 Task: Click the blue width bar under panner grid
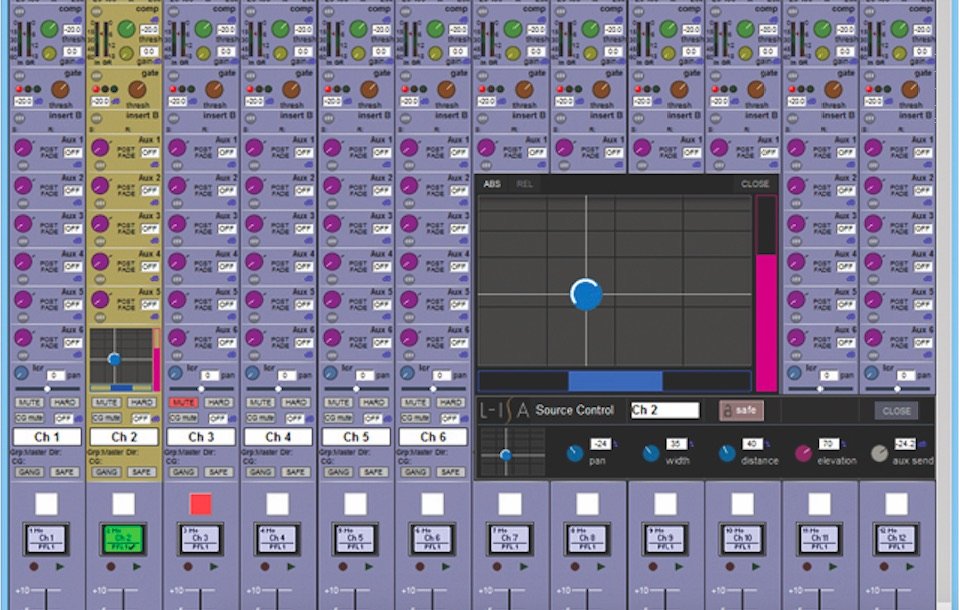coord(615,381)
